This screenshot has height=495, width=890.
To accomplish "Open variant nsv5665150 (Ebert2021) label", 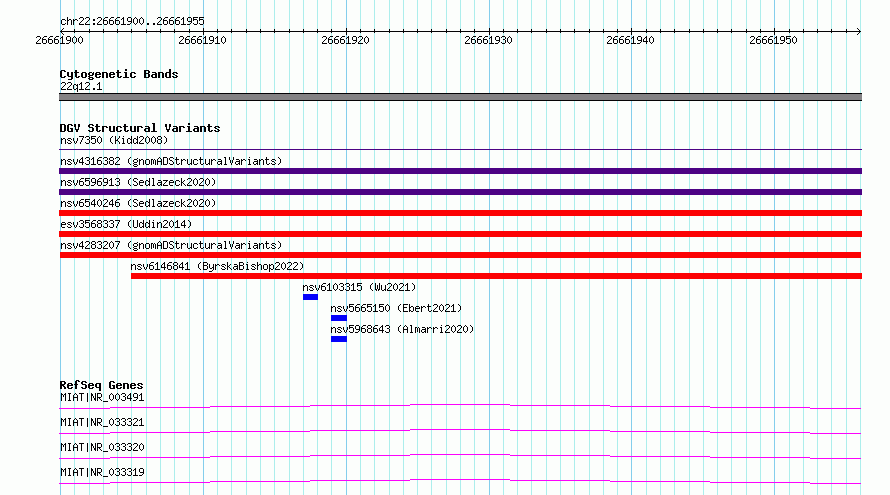I will [396, 308].
